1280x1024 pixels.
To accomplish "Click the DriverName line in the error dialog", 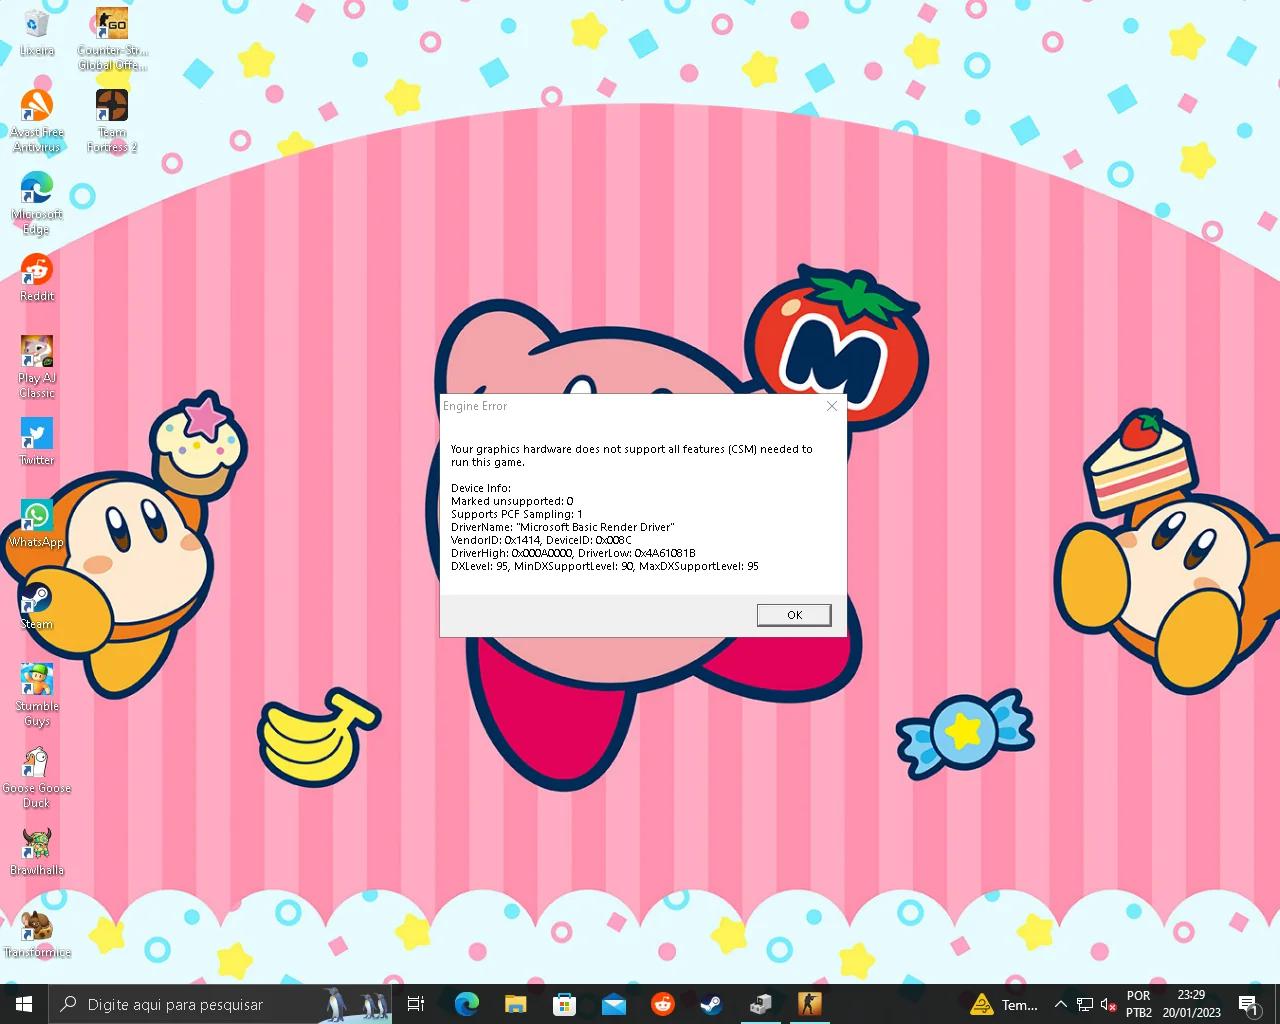I will point(563,527).
